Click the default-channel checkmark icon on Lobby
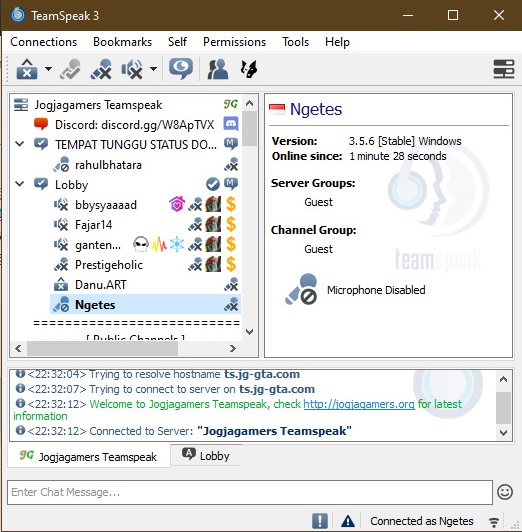The image size is (522, 532). tap(213, 185)
